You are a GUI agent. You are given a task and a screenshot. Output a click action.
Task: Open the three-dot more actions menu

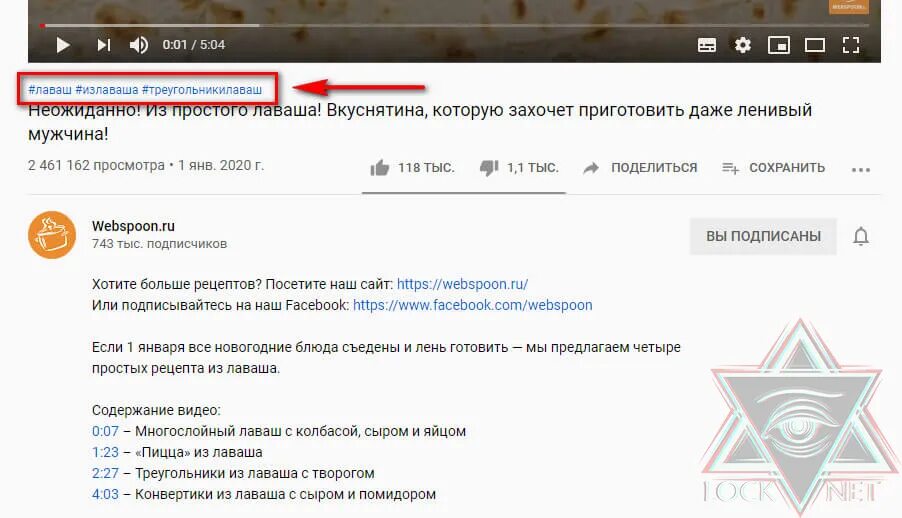point(861,170)
